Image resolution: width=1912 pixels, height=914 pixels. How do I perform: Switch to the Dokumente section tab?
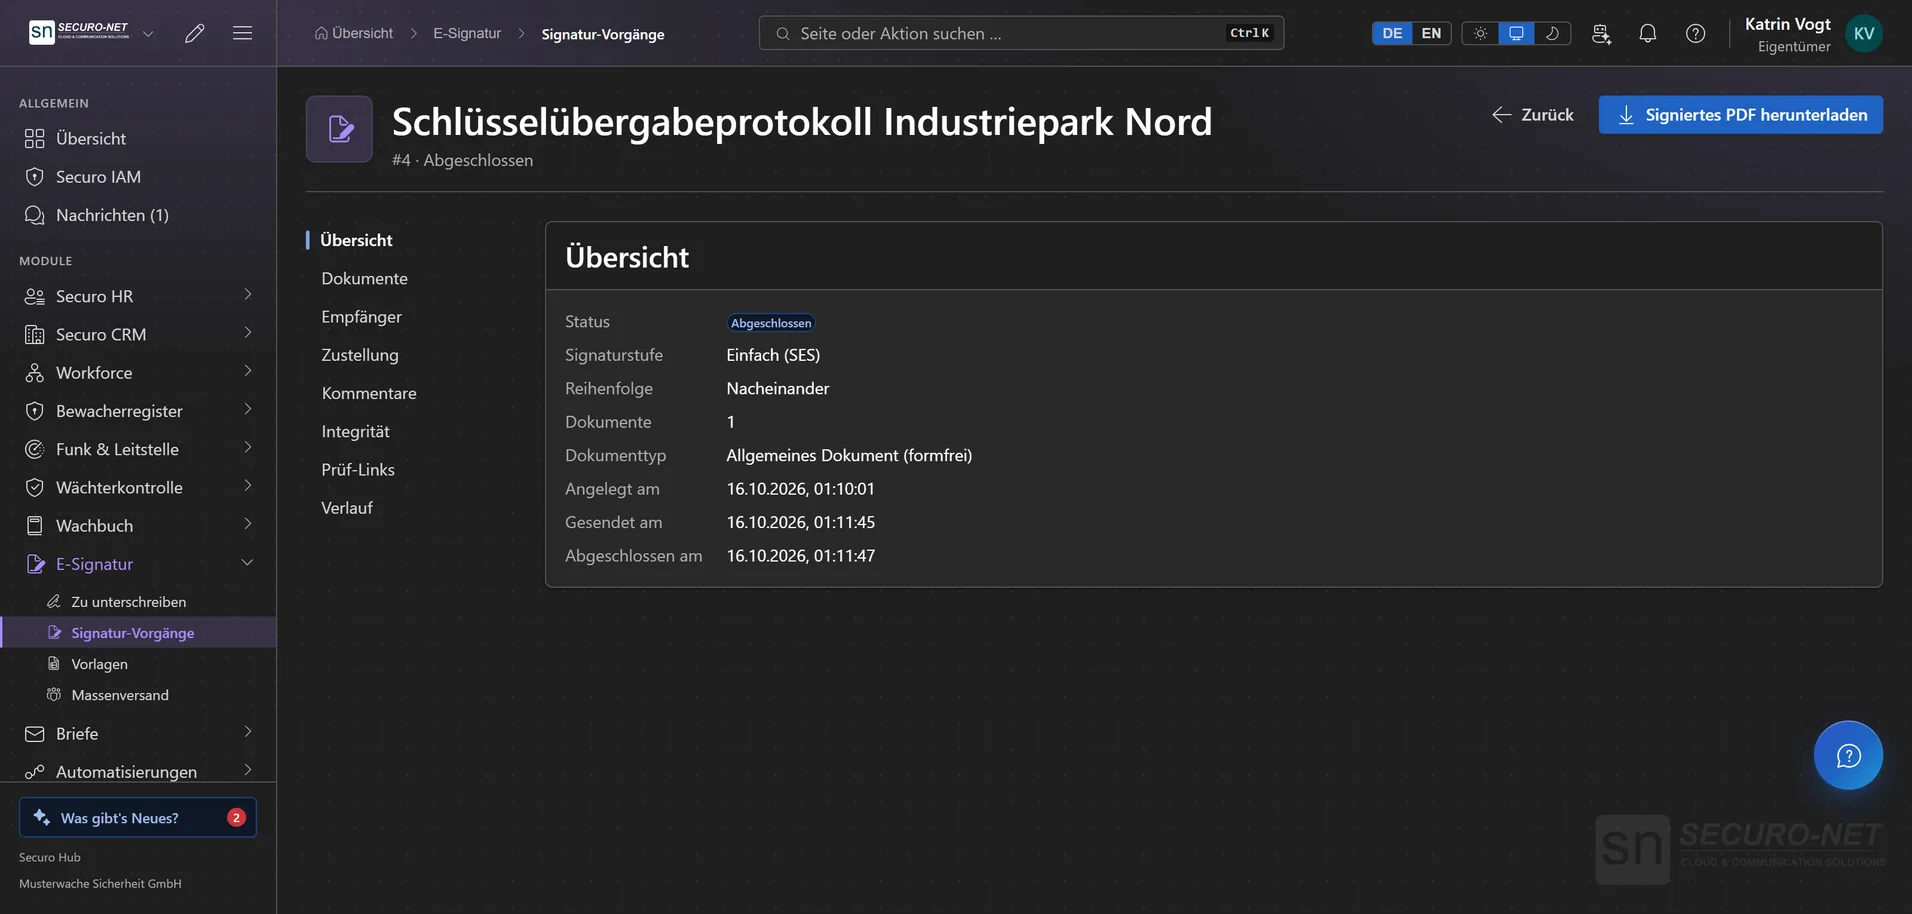pos(364,279)
